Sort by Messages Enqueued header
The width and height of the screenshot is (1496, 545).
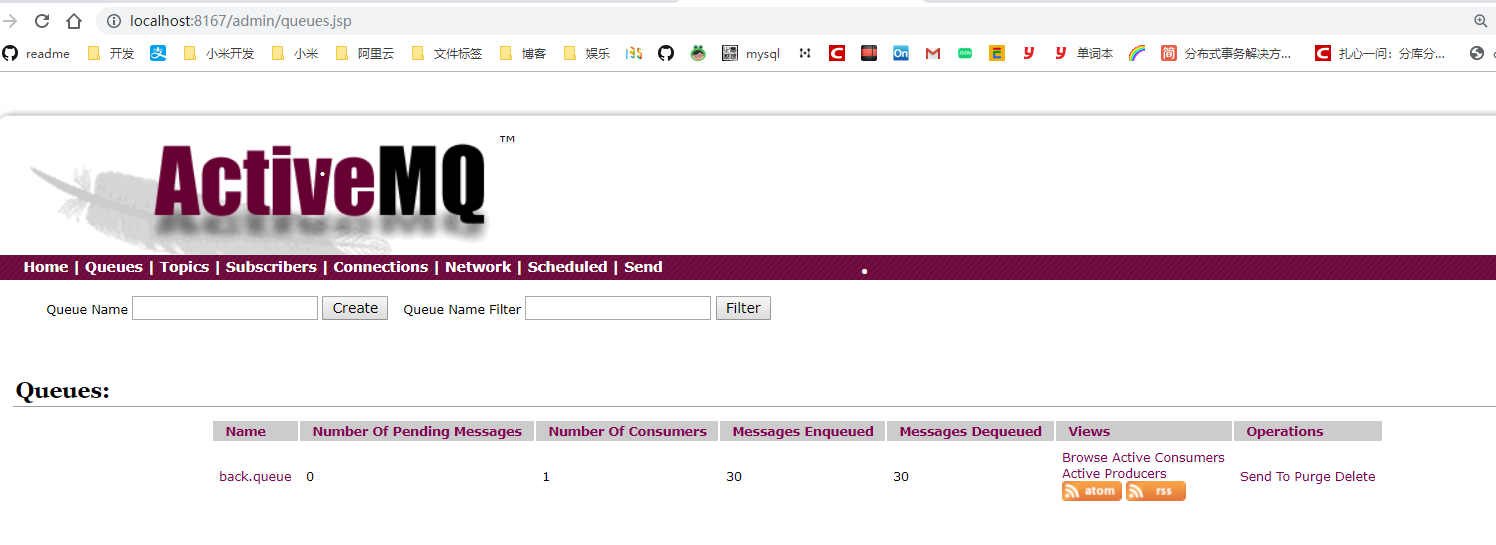pyautogui.click(x=803, y=432)
